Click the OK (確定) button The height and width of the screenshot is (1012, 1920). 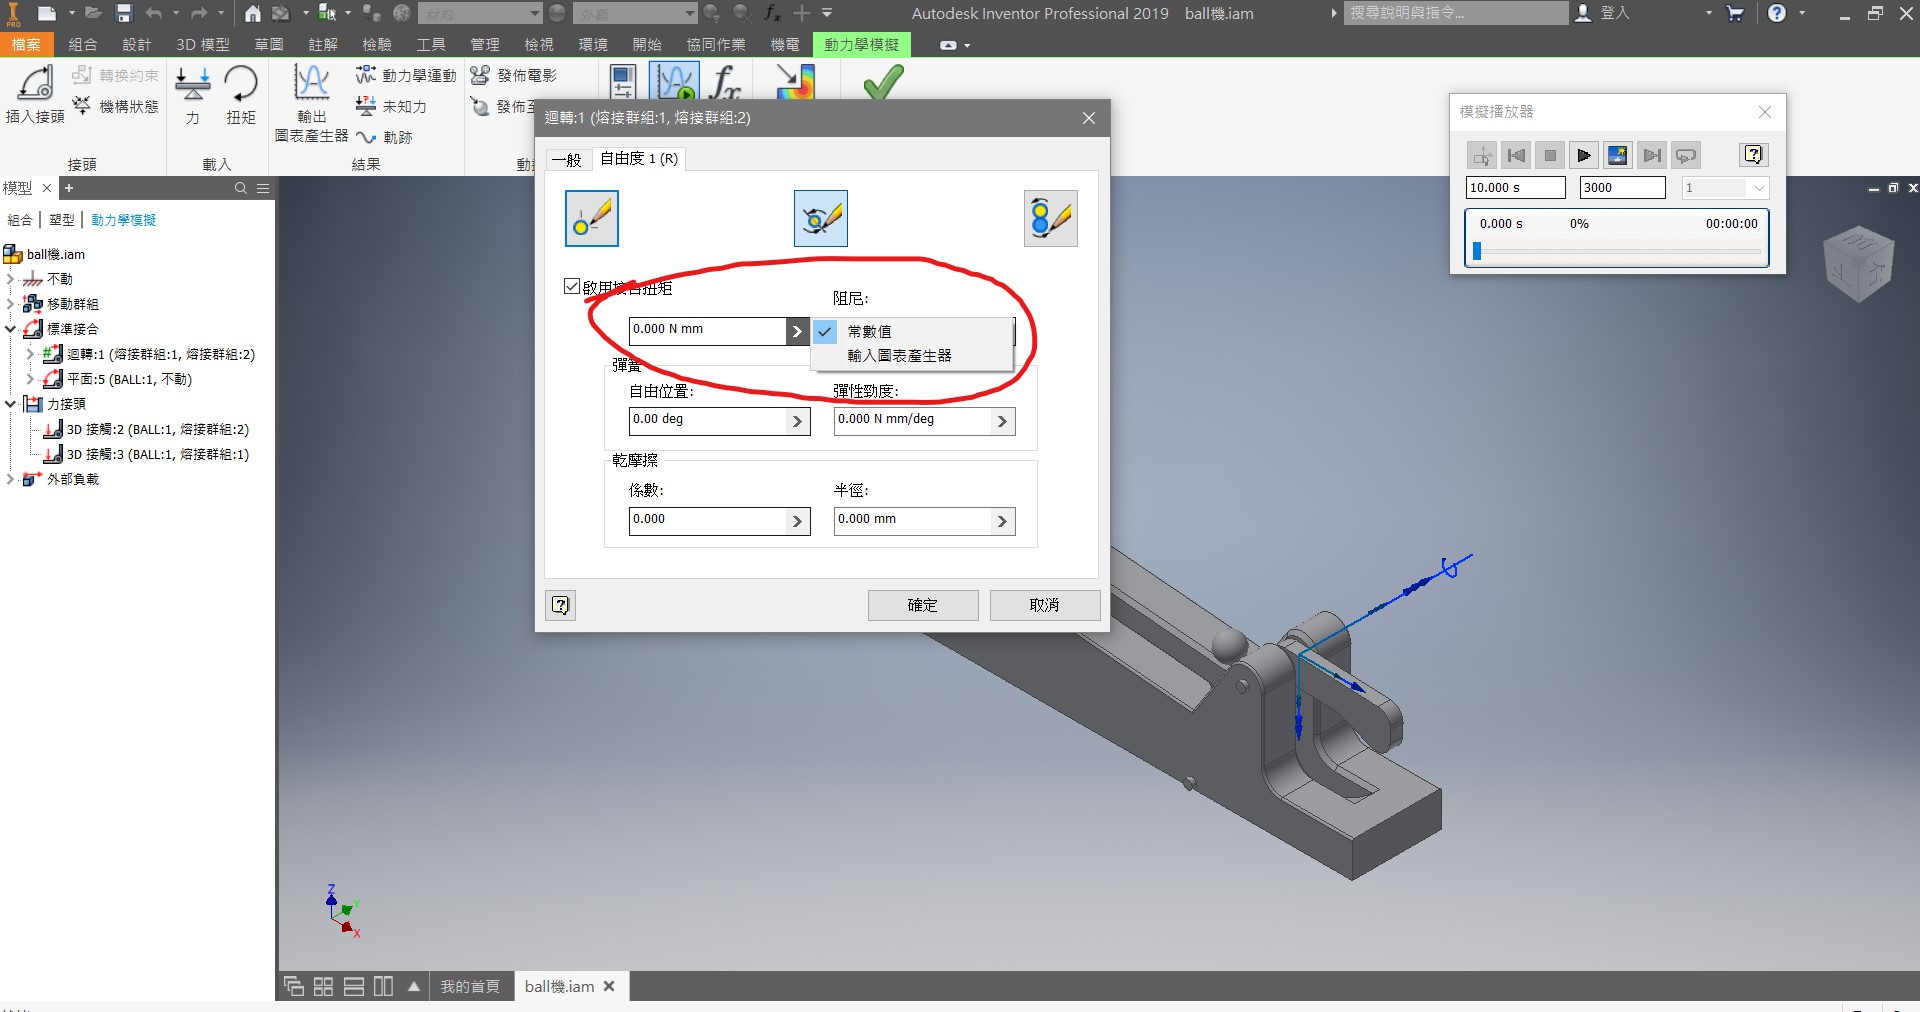(923, 605)
